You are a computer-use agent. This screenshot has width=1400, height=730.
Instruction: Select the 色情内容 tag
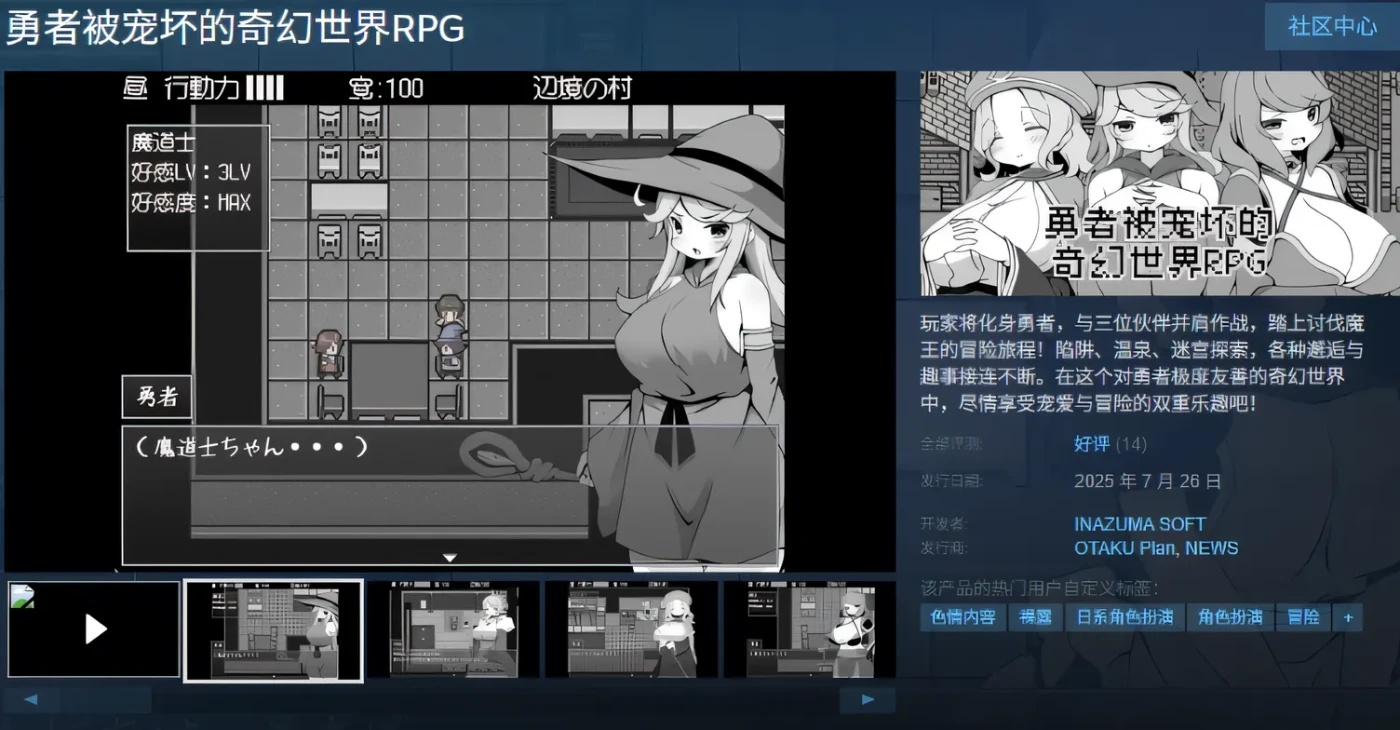coord(962,618)
